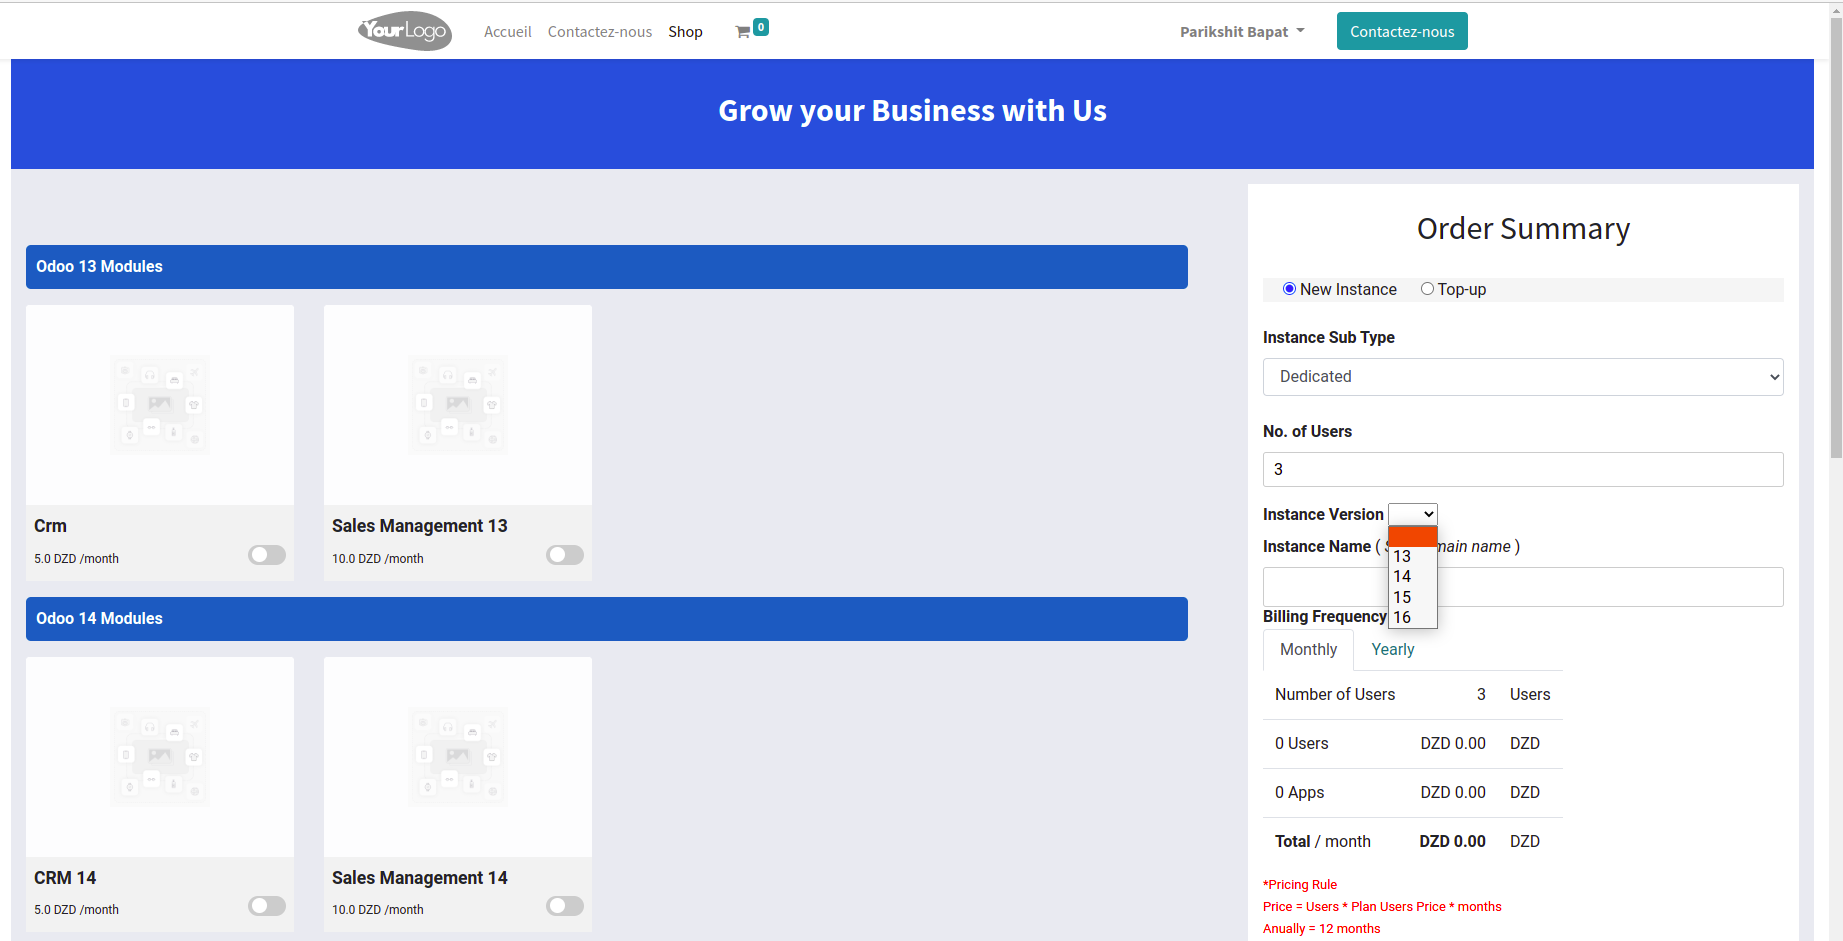The height and width of the screenshot is (941, 1843).
Task: Click the Number of Users row label
Action: tap(1335, 695)
